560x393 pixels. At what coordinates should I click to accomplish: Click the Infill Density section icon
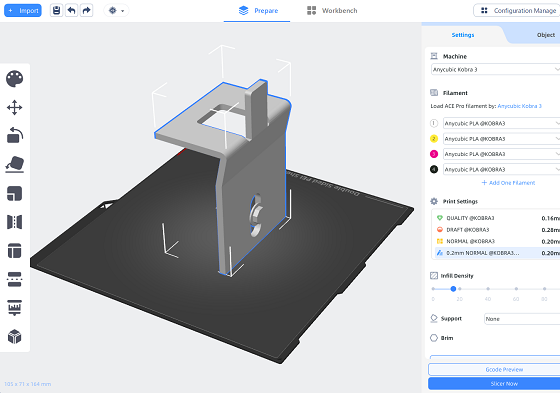tap(434, 275)
